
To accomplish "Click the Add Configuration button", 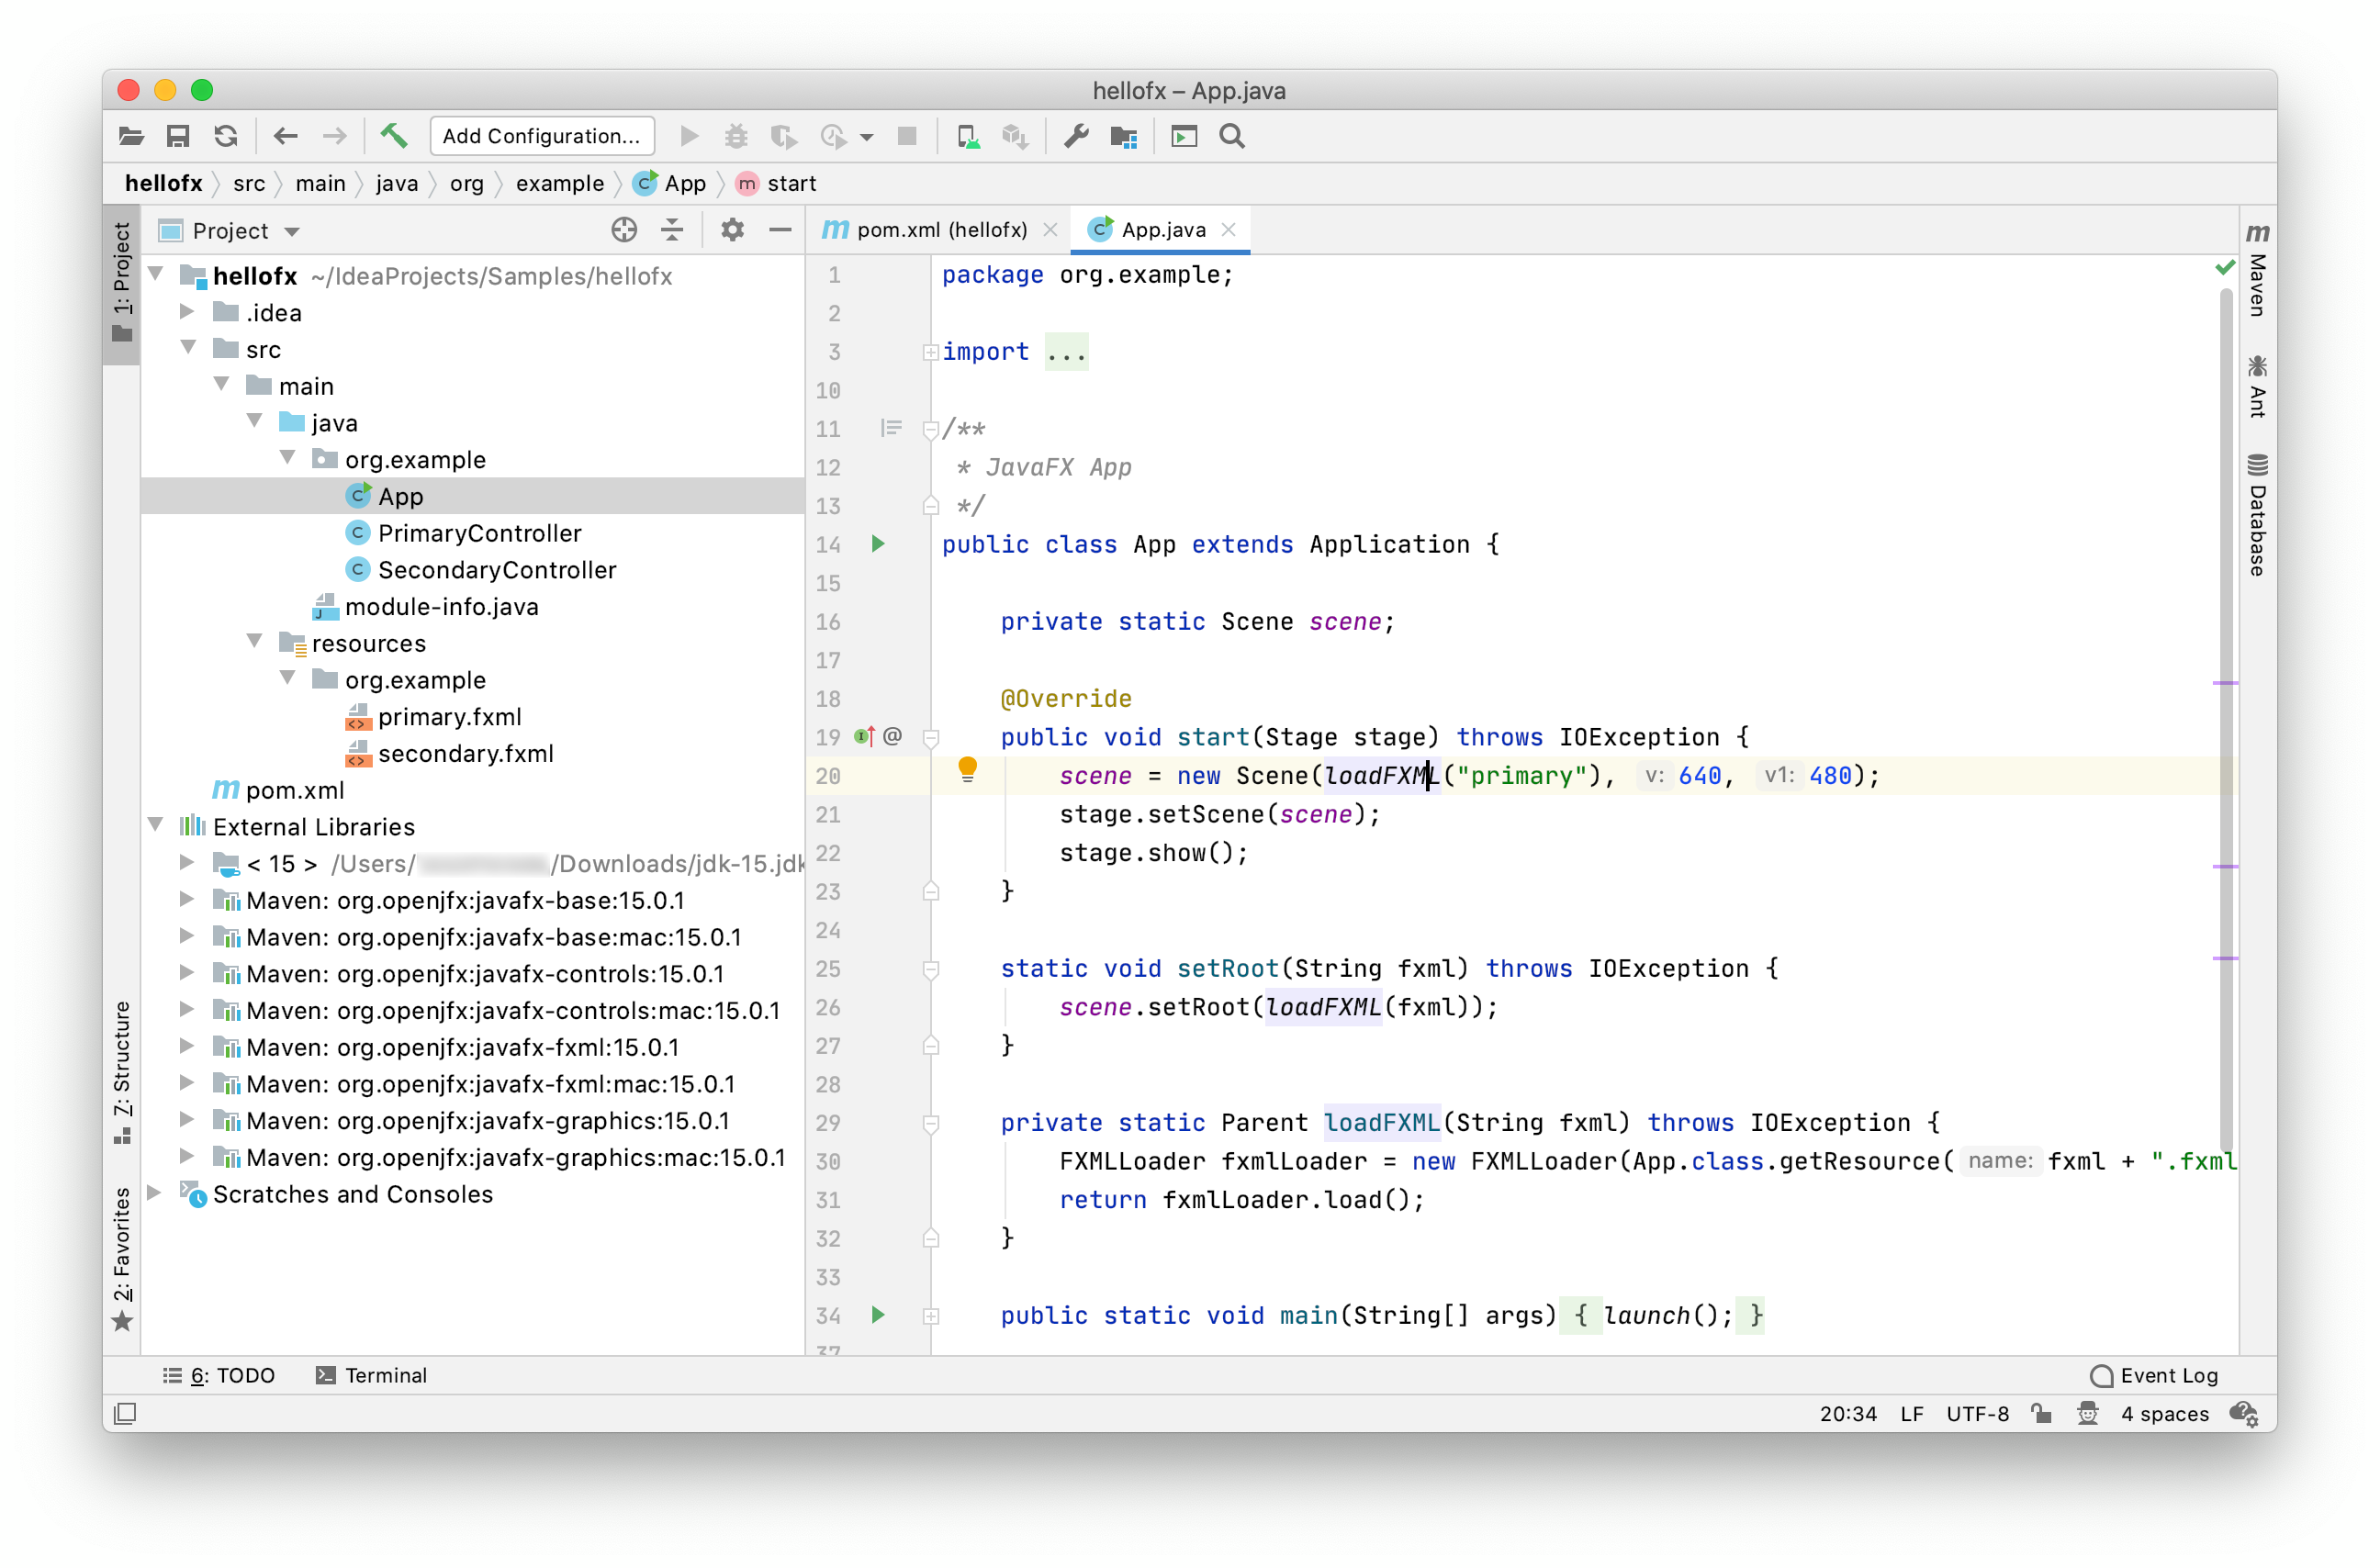I will 541,136.
